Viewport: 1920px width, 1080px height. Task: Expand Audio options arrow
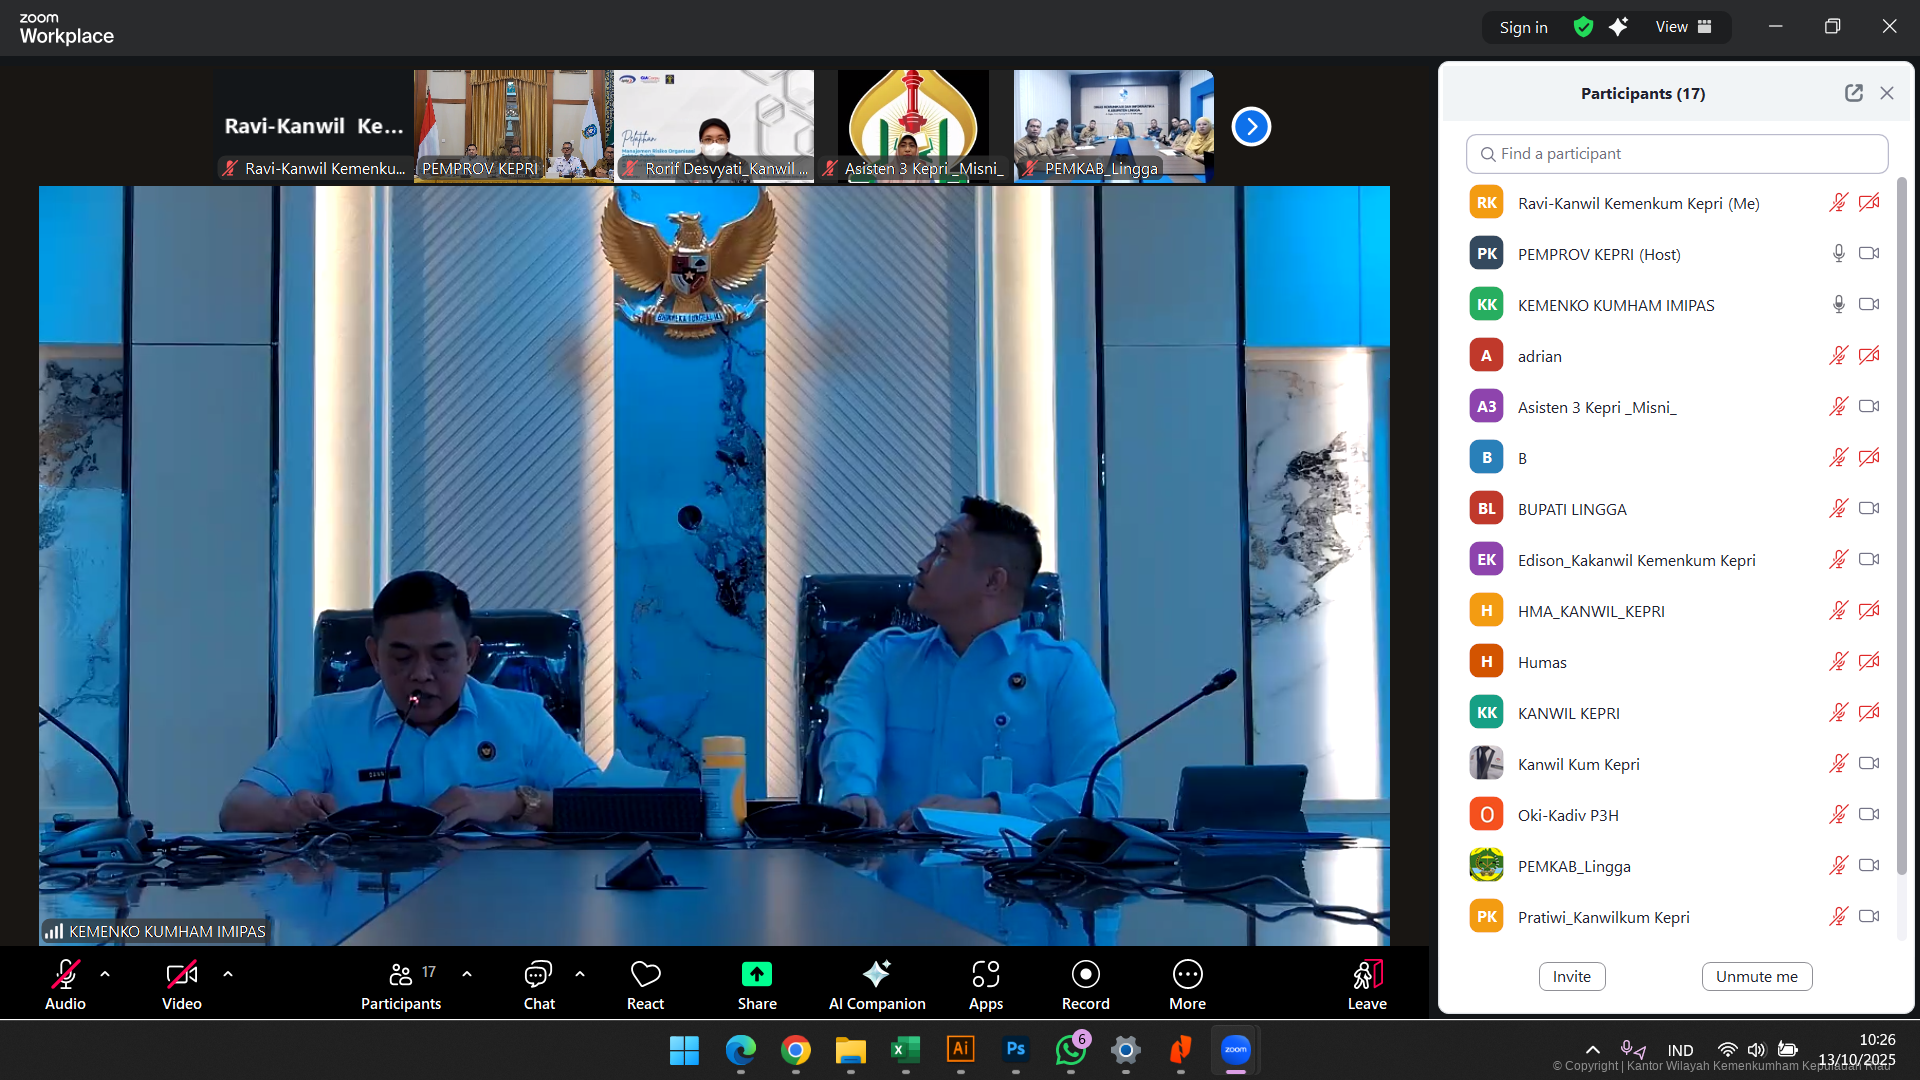tap(105, 973)
